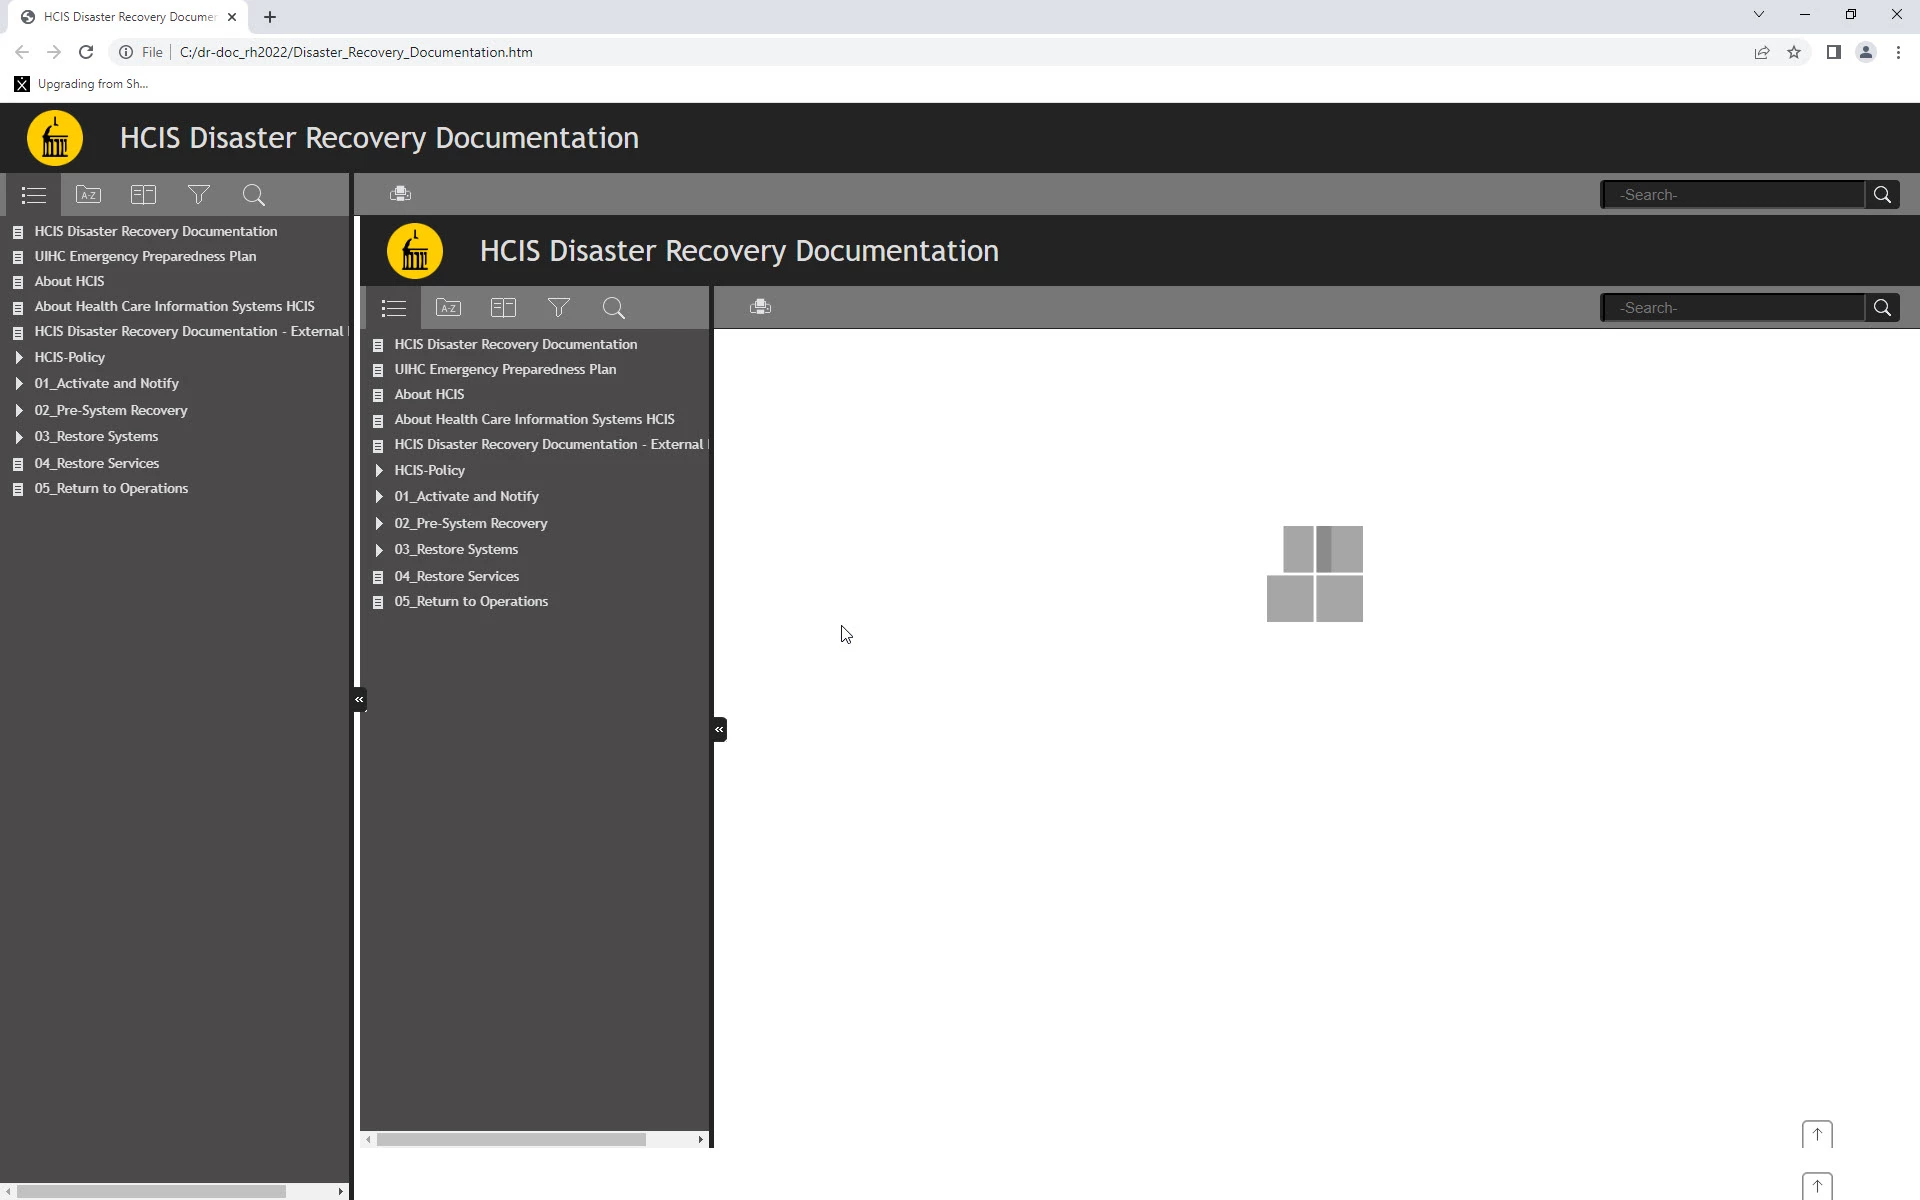1920x1200 pixels.
Task: Open the inner Glossary book icon
Action: (503, 308)
